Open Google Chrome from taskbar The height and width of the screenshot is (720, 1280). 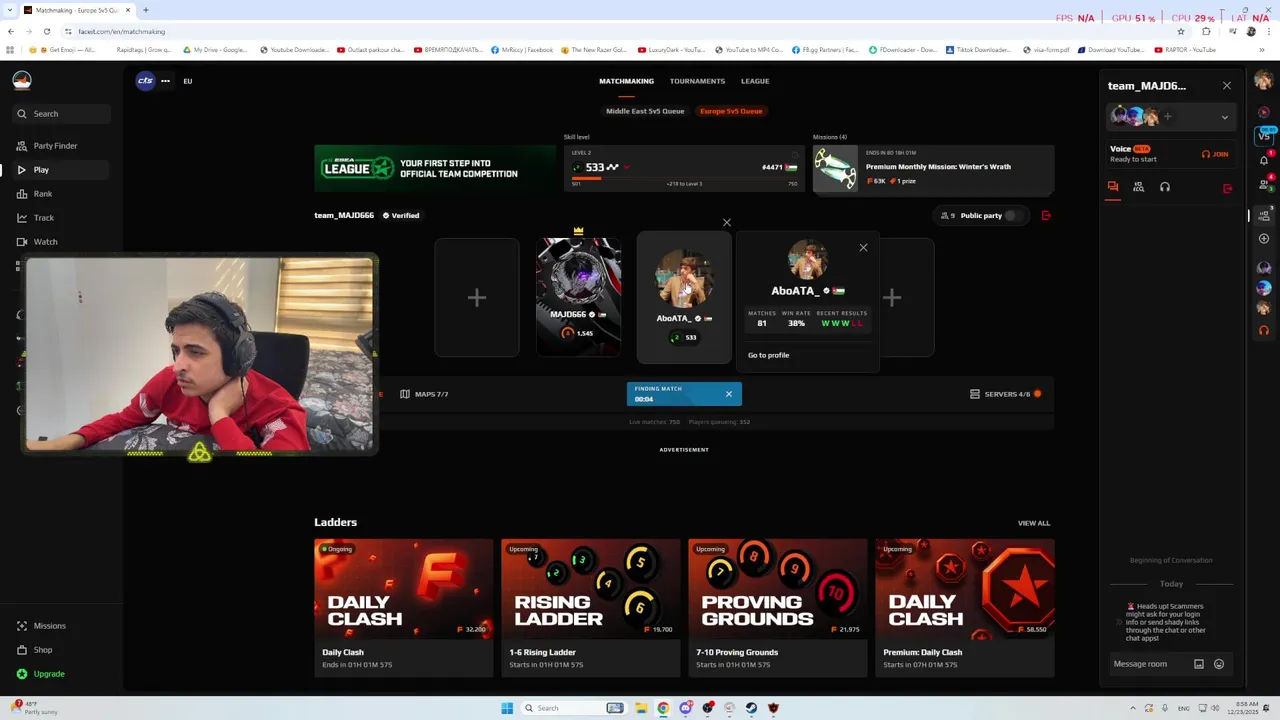[x=663, y=708]
